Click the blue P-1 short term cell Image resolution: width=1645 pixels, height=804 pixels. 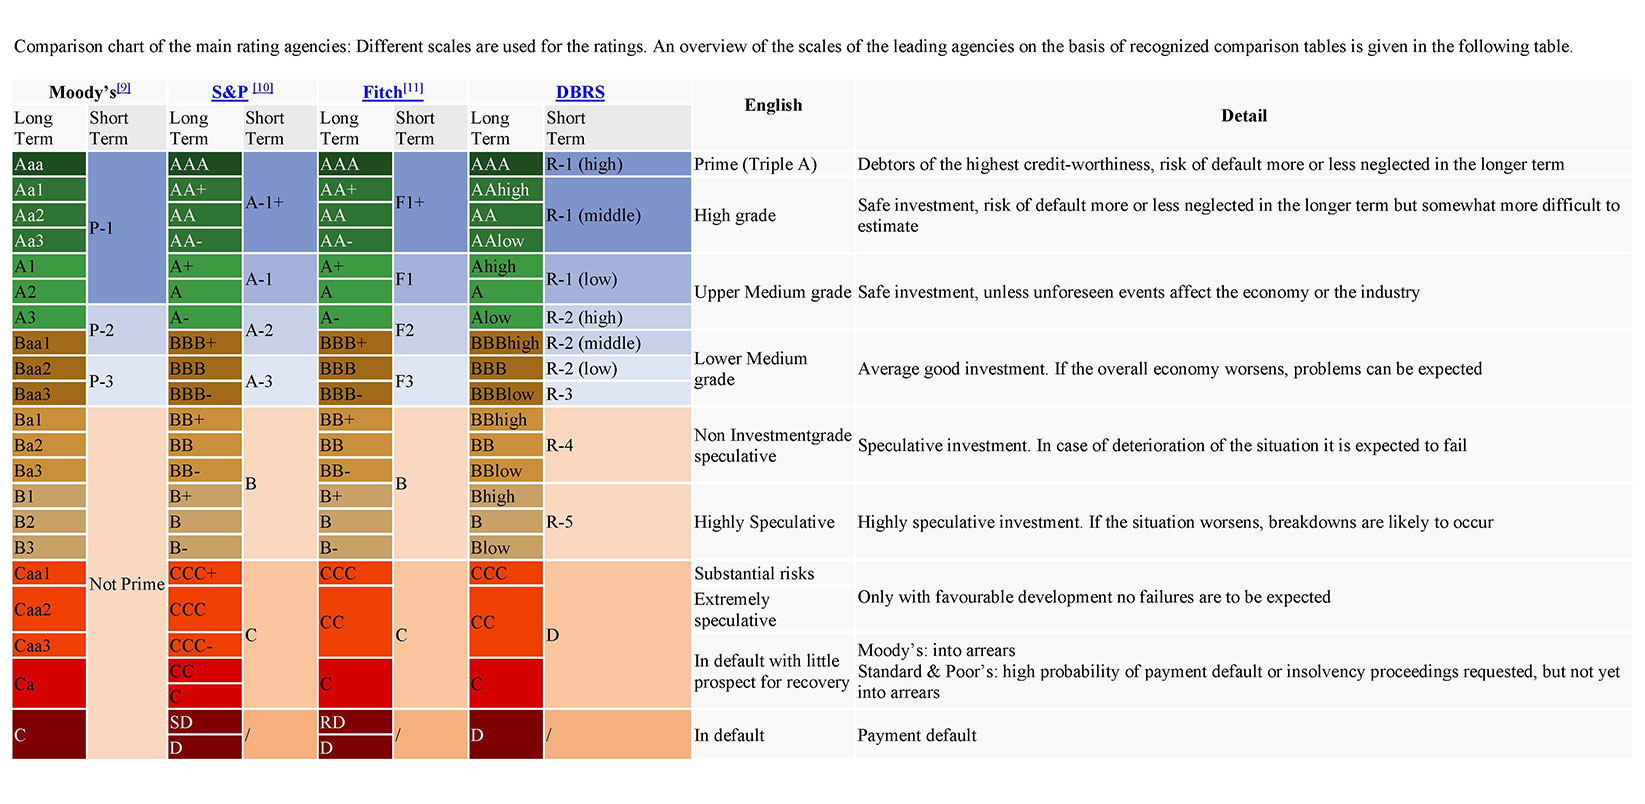(x=126, y=228)
